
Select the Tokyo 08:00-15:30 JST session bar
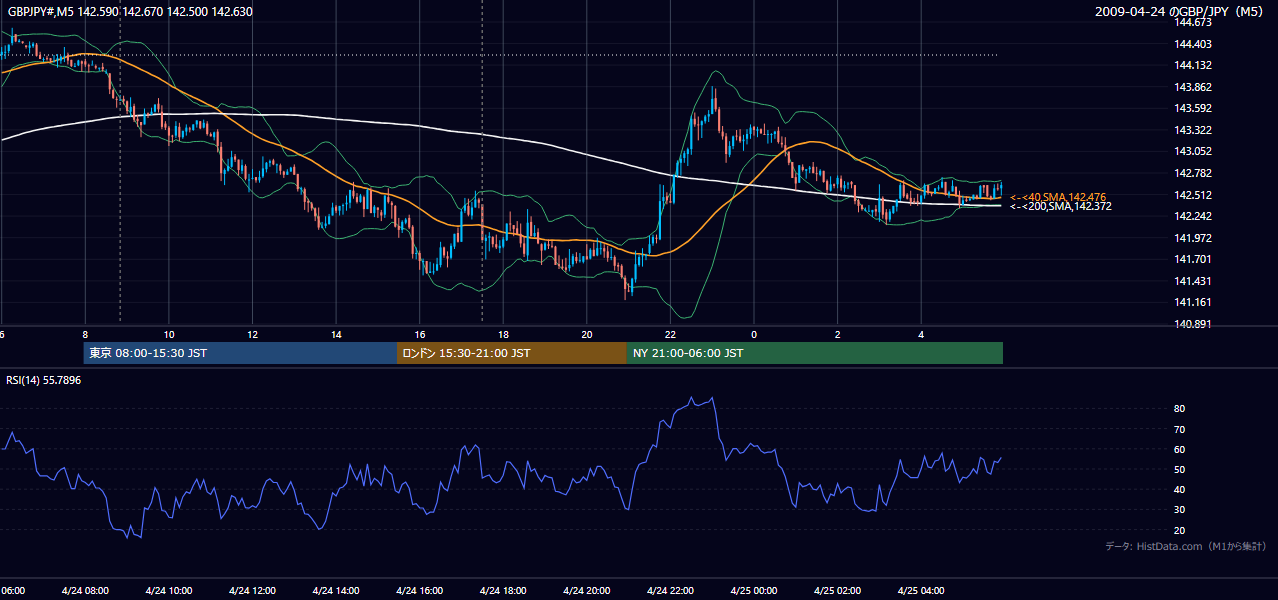(240, 353)
